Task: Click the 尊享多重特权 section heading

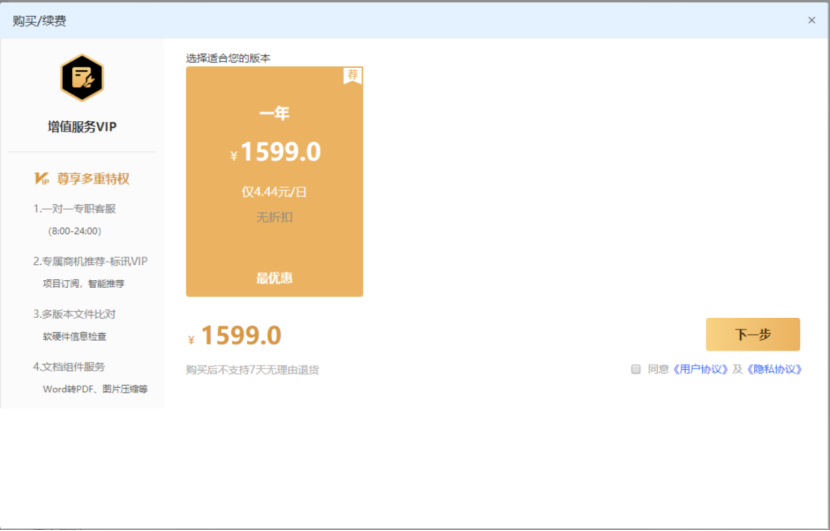Action: click(x=93, y=179)
